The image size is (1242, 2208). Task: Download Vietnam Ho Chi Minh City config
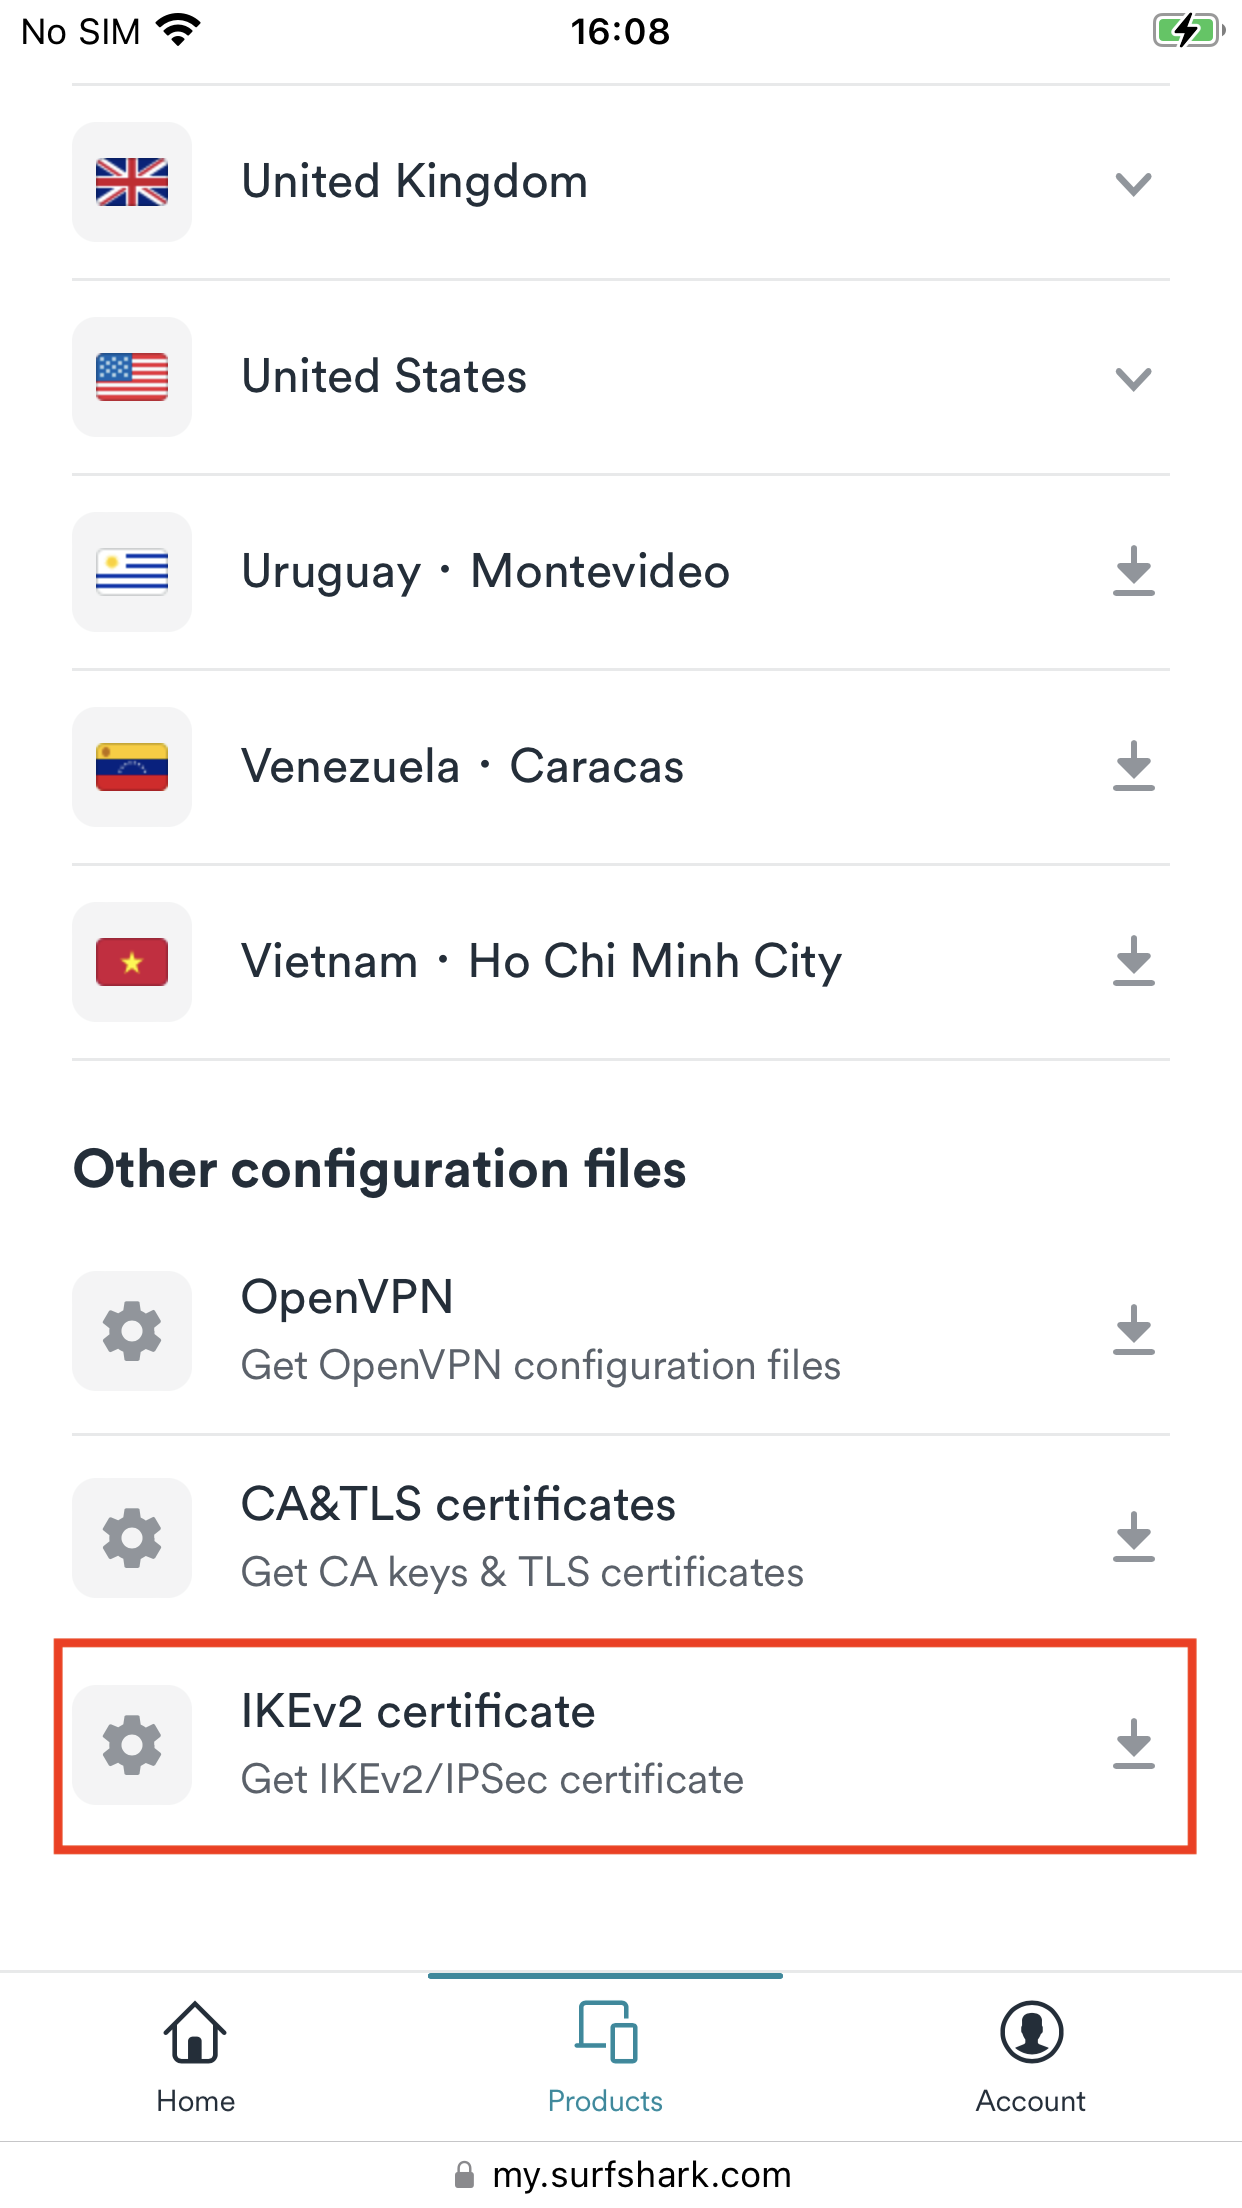(1133, 961)
